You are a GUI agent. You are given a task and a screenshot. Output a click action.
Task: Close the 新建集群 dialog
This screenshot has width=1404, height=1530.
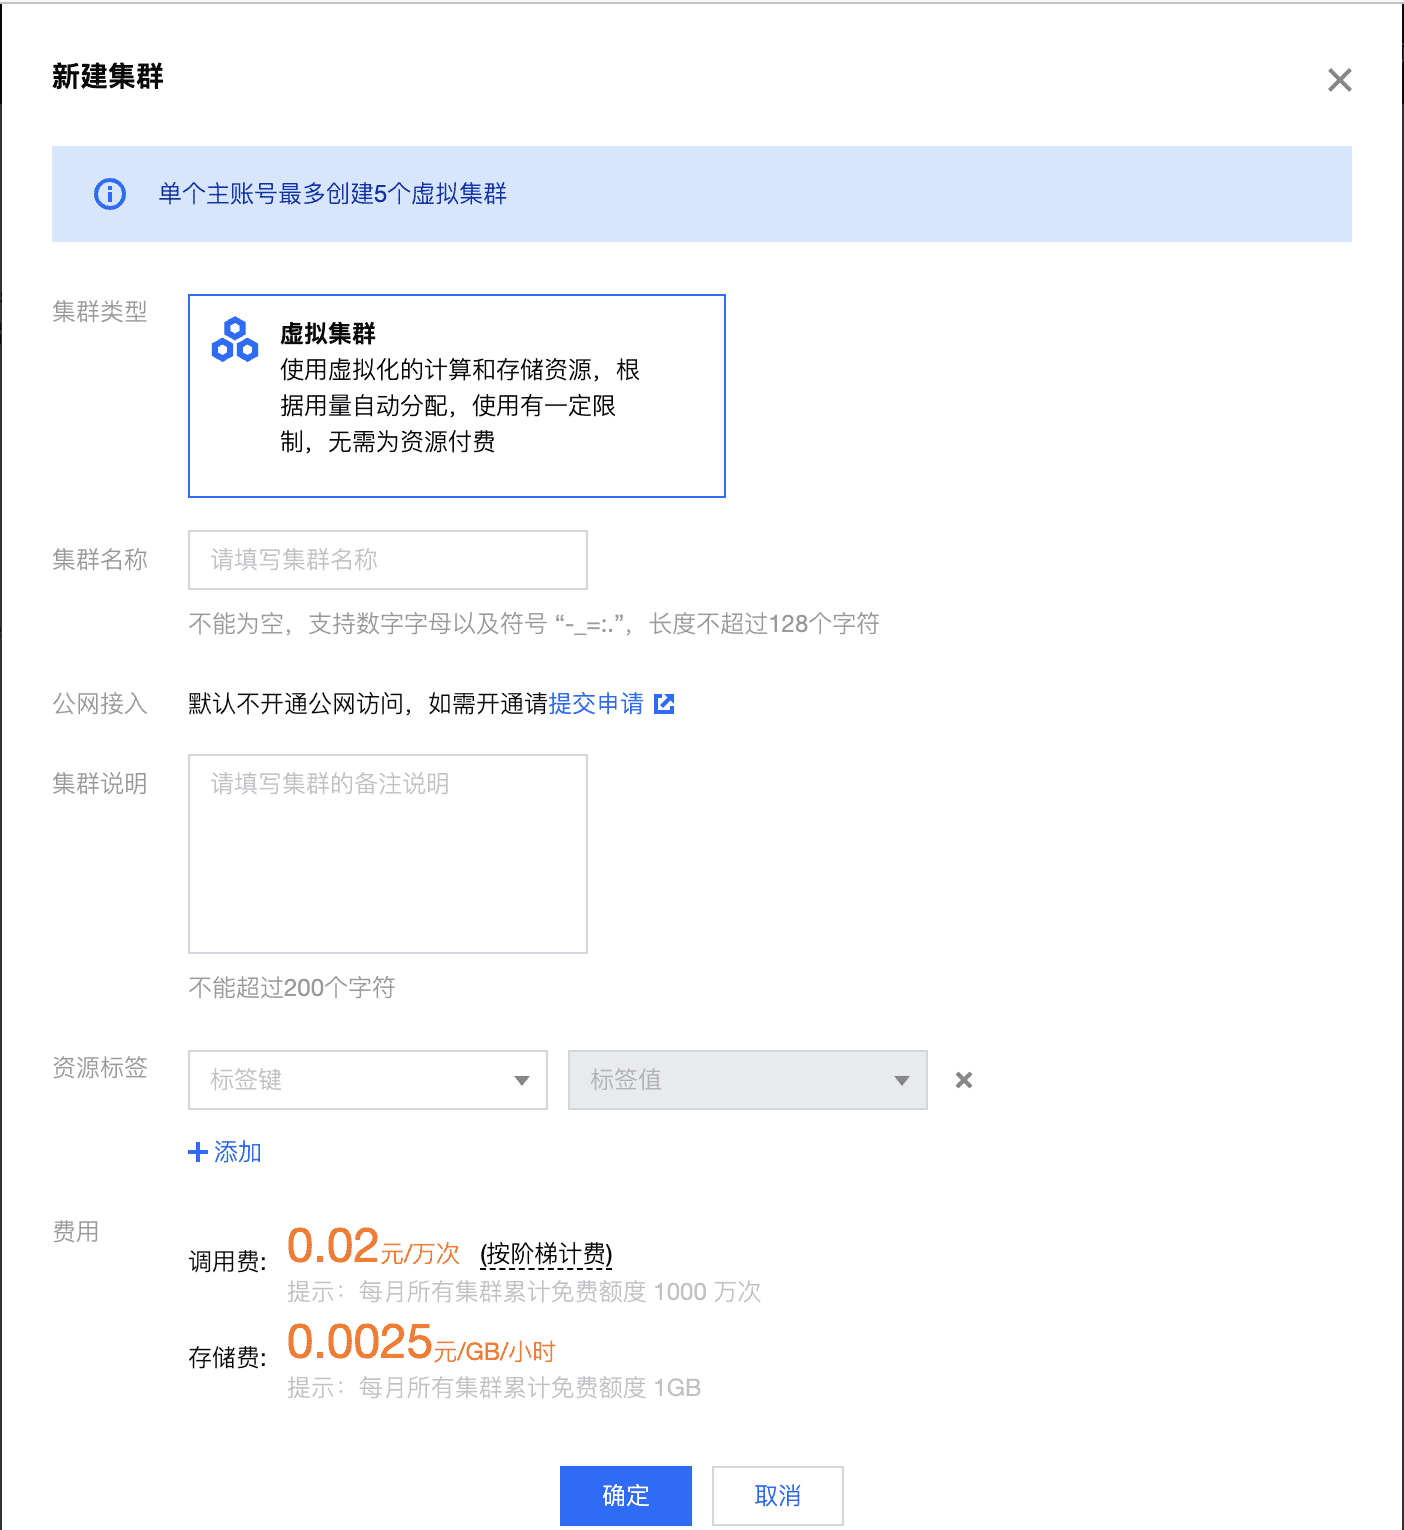point(1339,80)
